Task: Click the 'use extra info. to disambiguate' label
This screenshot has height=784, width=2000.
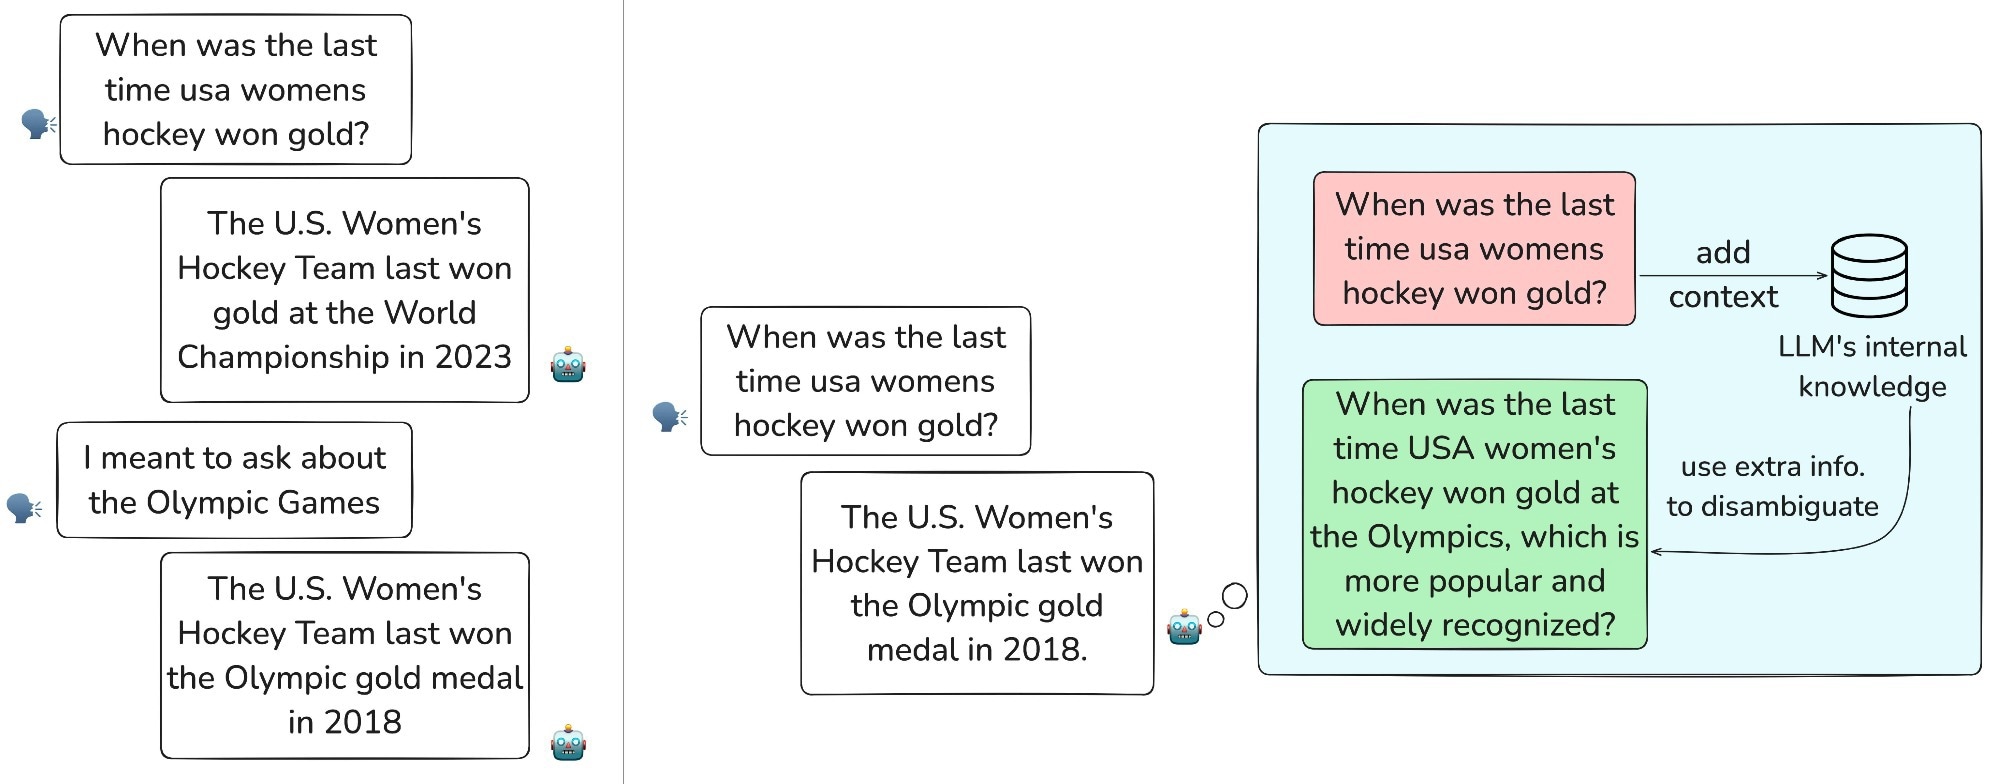Action: 1772,486
